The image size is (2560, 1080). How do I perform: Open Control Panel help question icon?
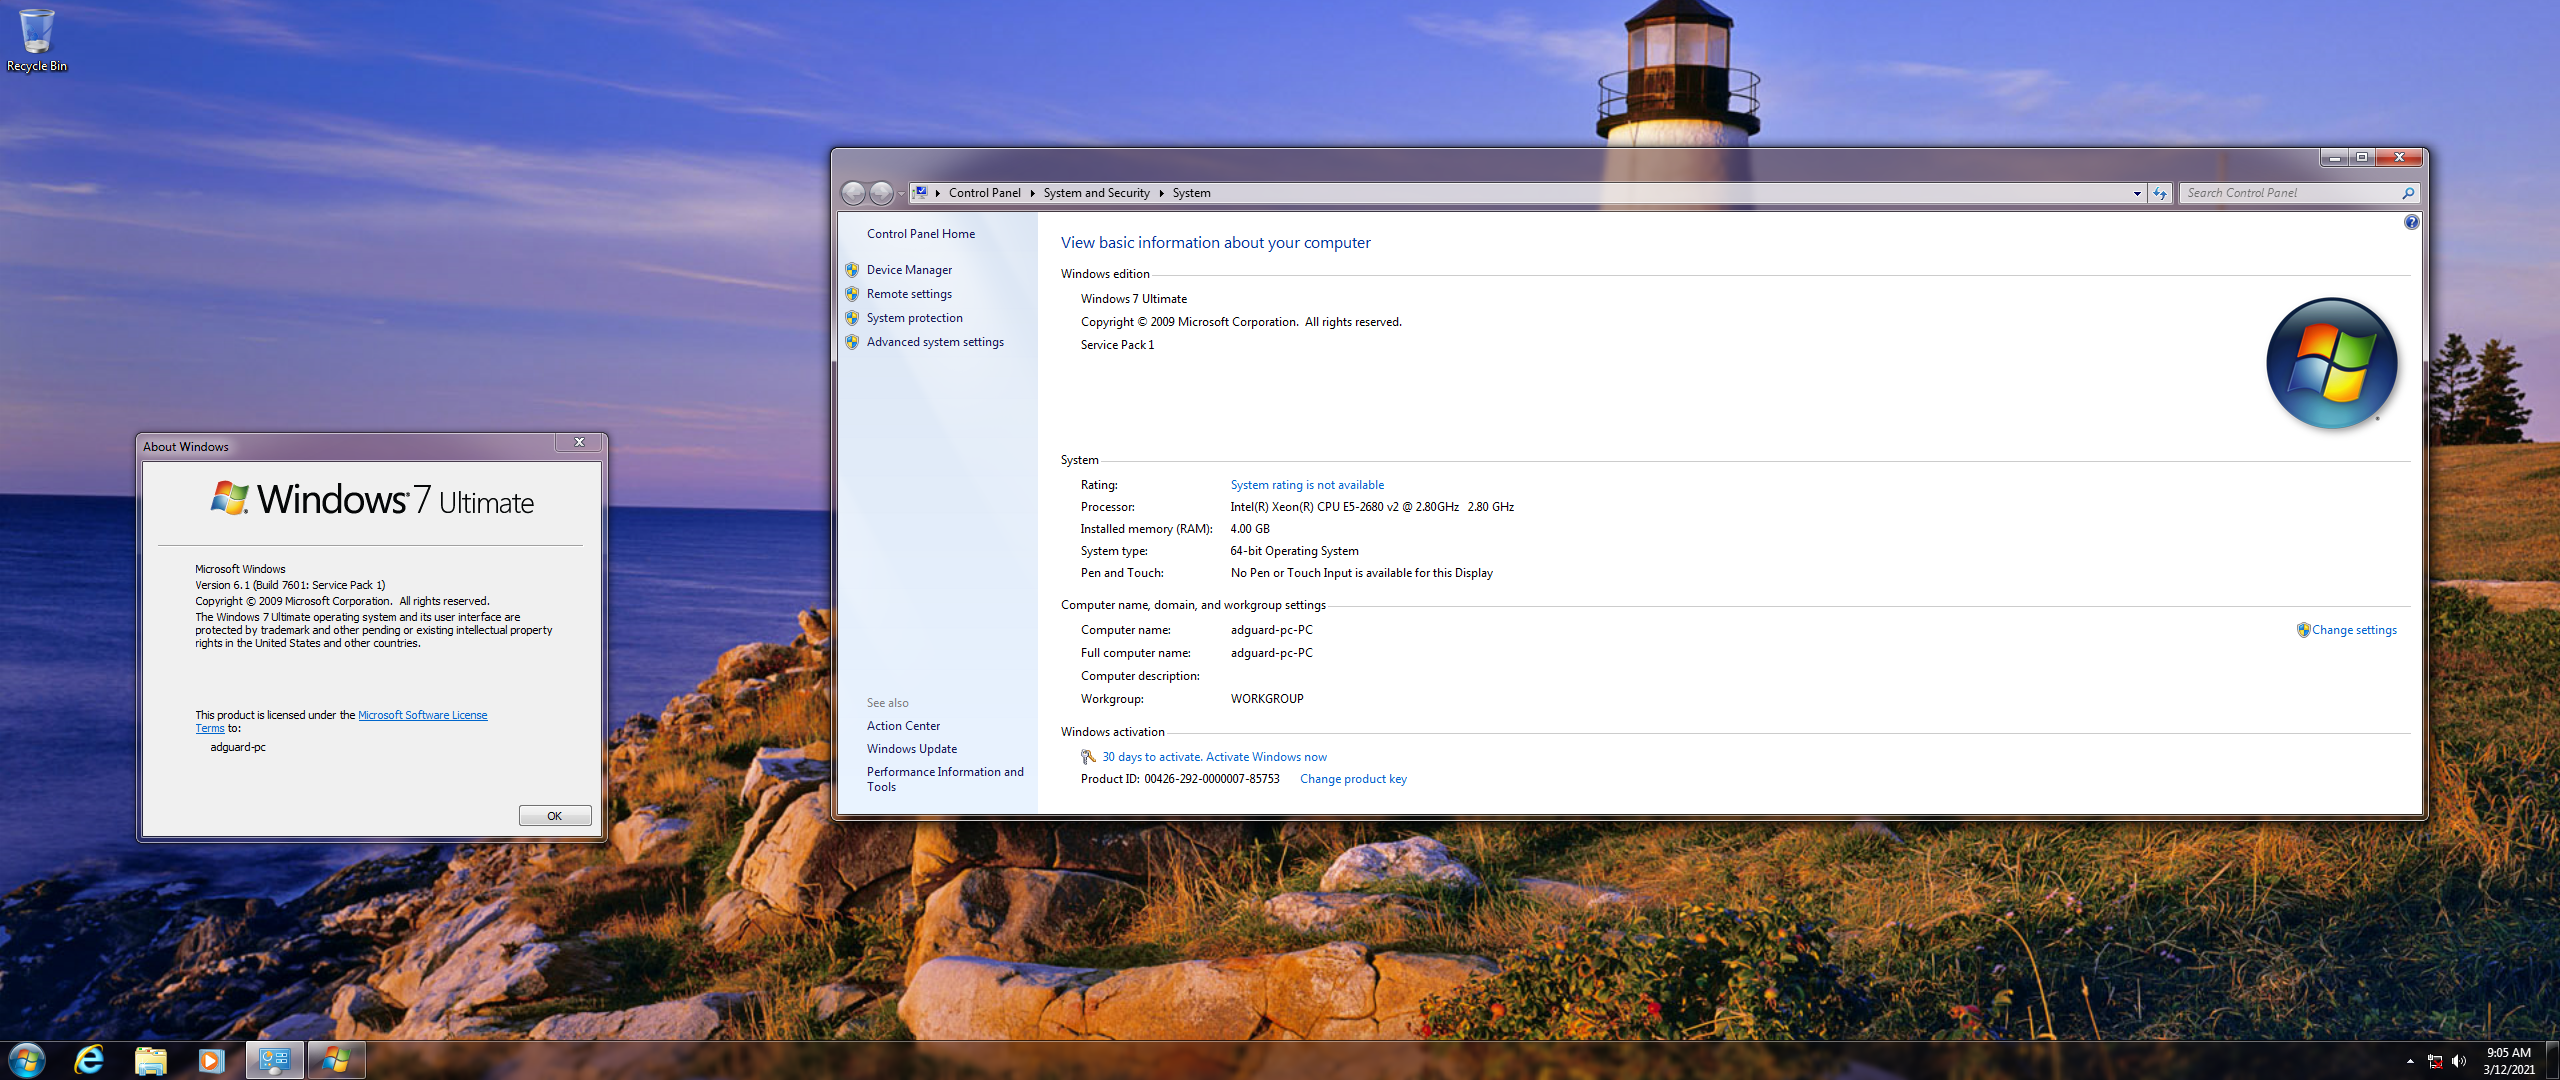[x=2411, y=222]
